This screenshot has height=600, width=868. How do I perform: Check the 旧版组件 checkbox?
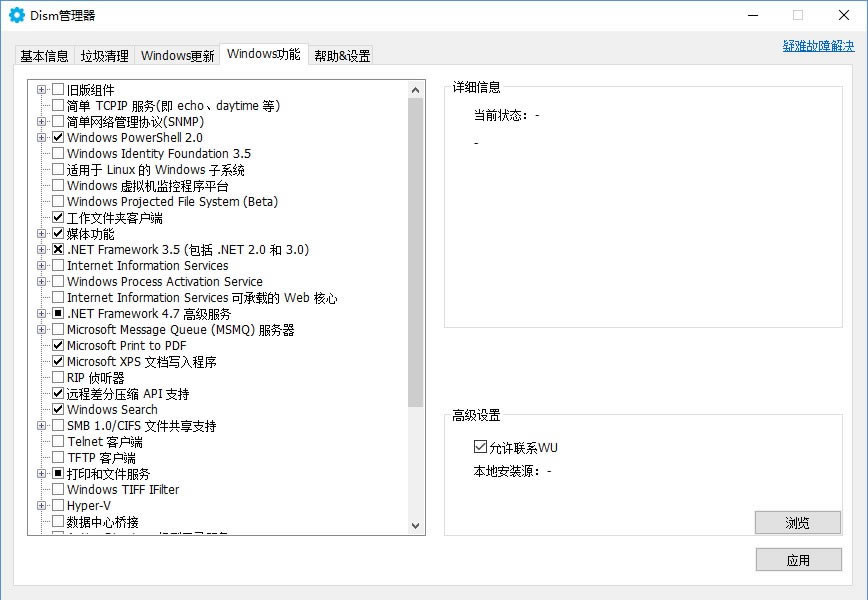(x=58, y=89)
